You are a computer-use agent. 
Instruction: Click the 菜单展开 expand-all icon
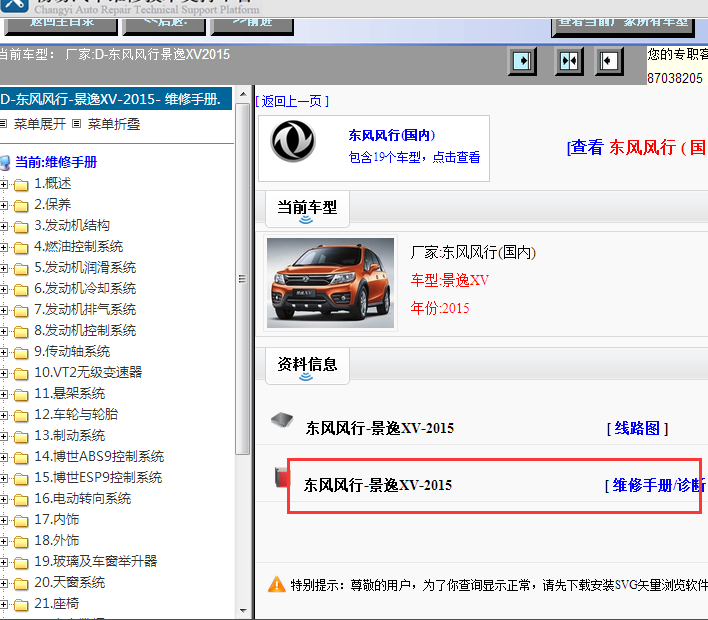click(x=4, y=123)
